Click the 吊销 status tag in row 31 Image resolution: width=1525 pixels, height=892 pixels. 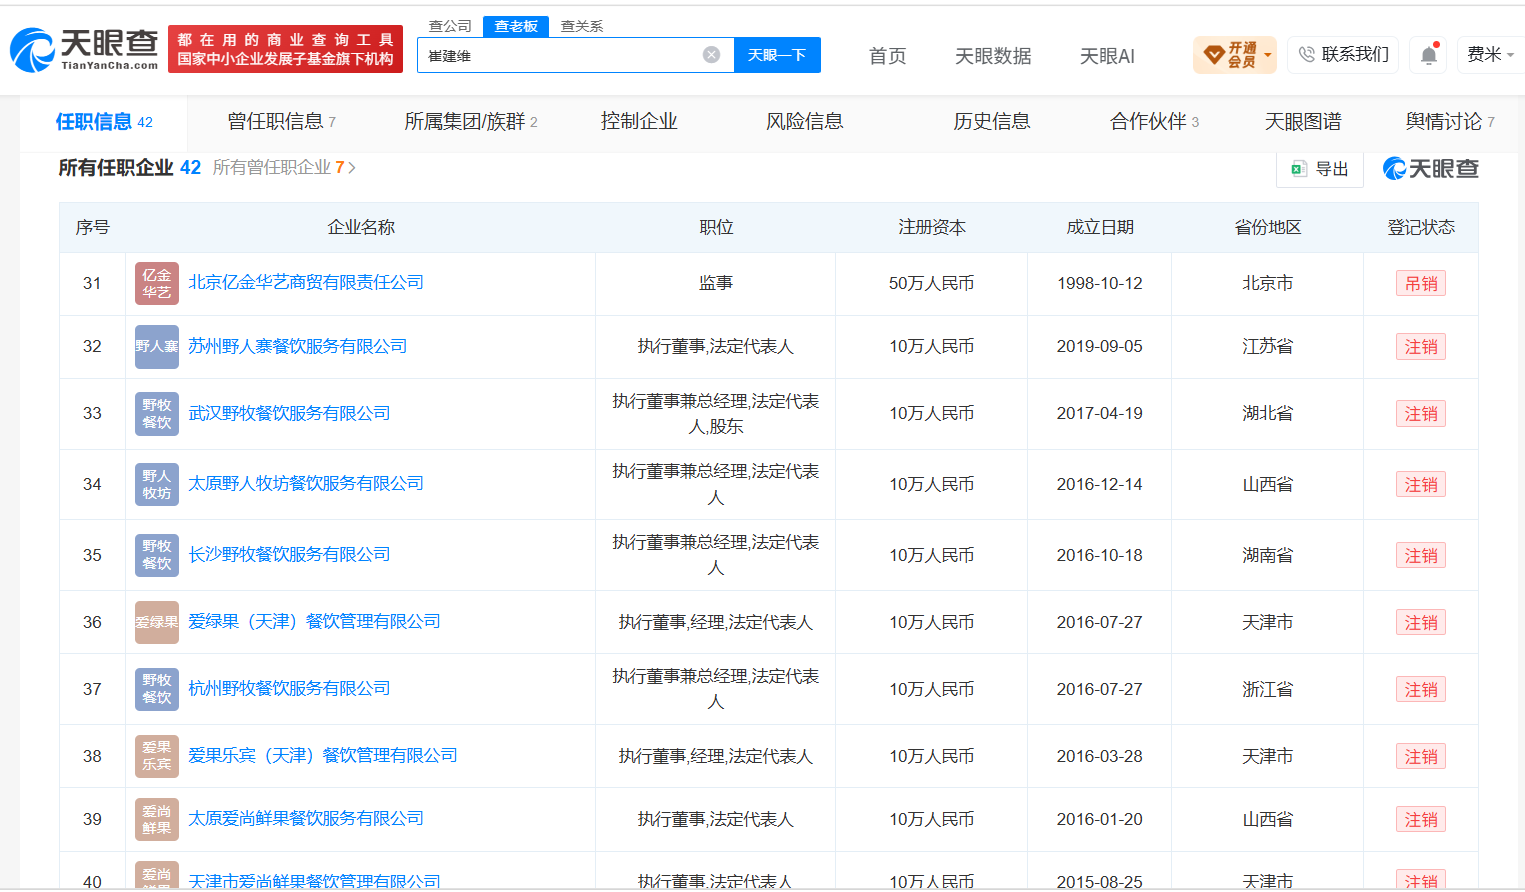pos(1421,284)
